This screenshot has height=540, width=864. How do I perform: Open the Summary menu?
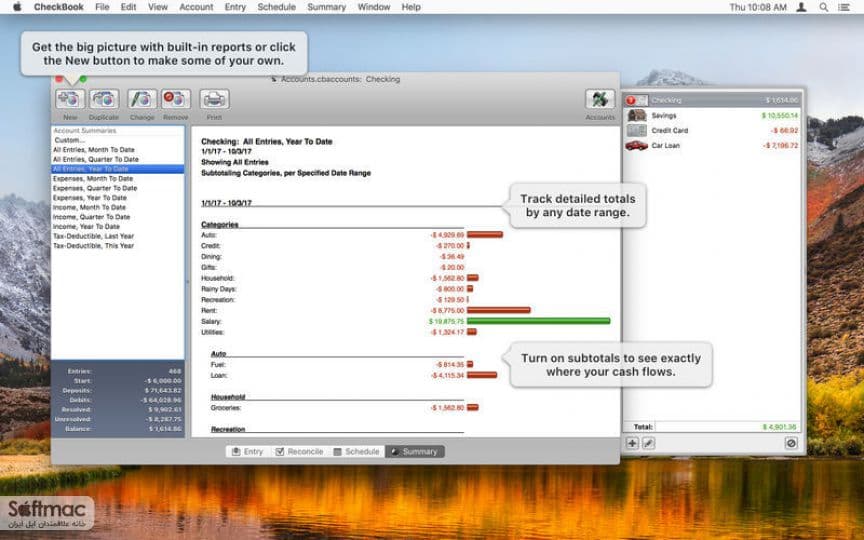pyautogui.click(x=326, y=7)
